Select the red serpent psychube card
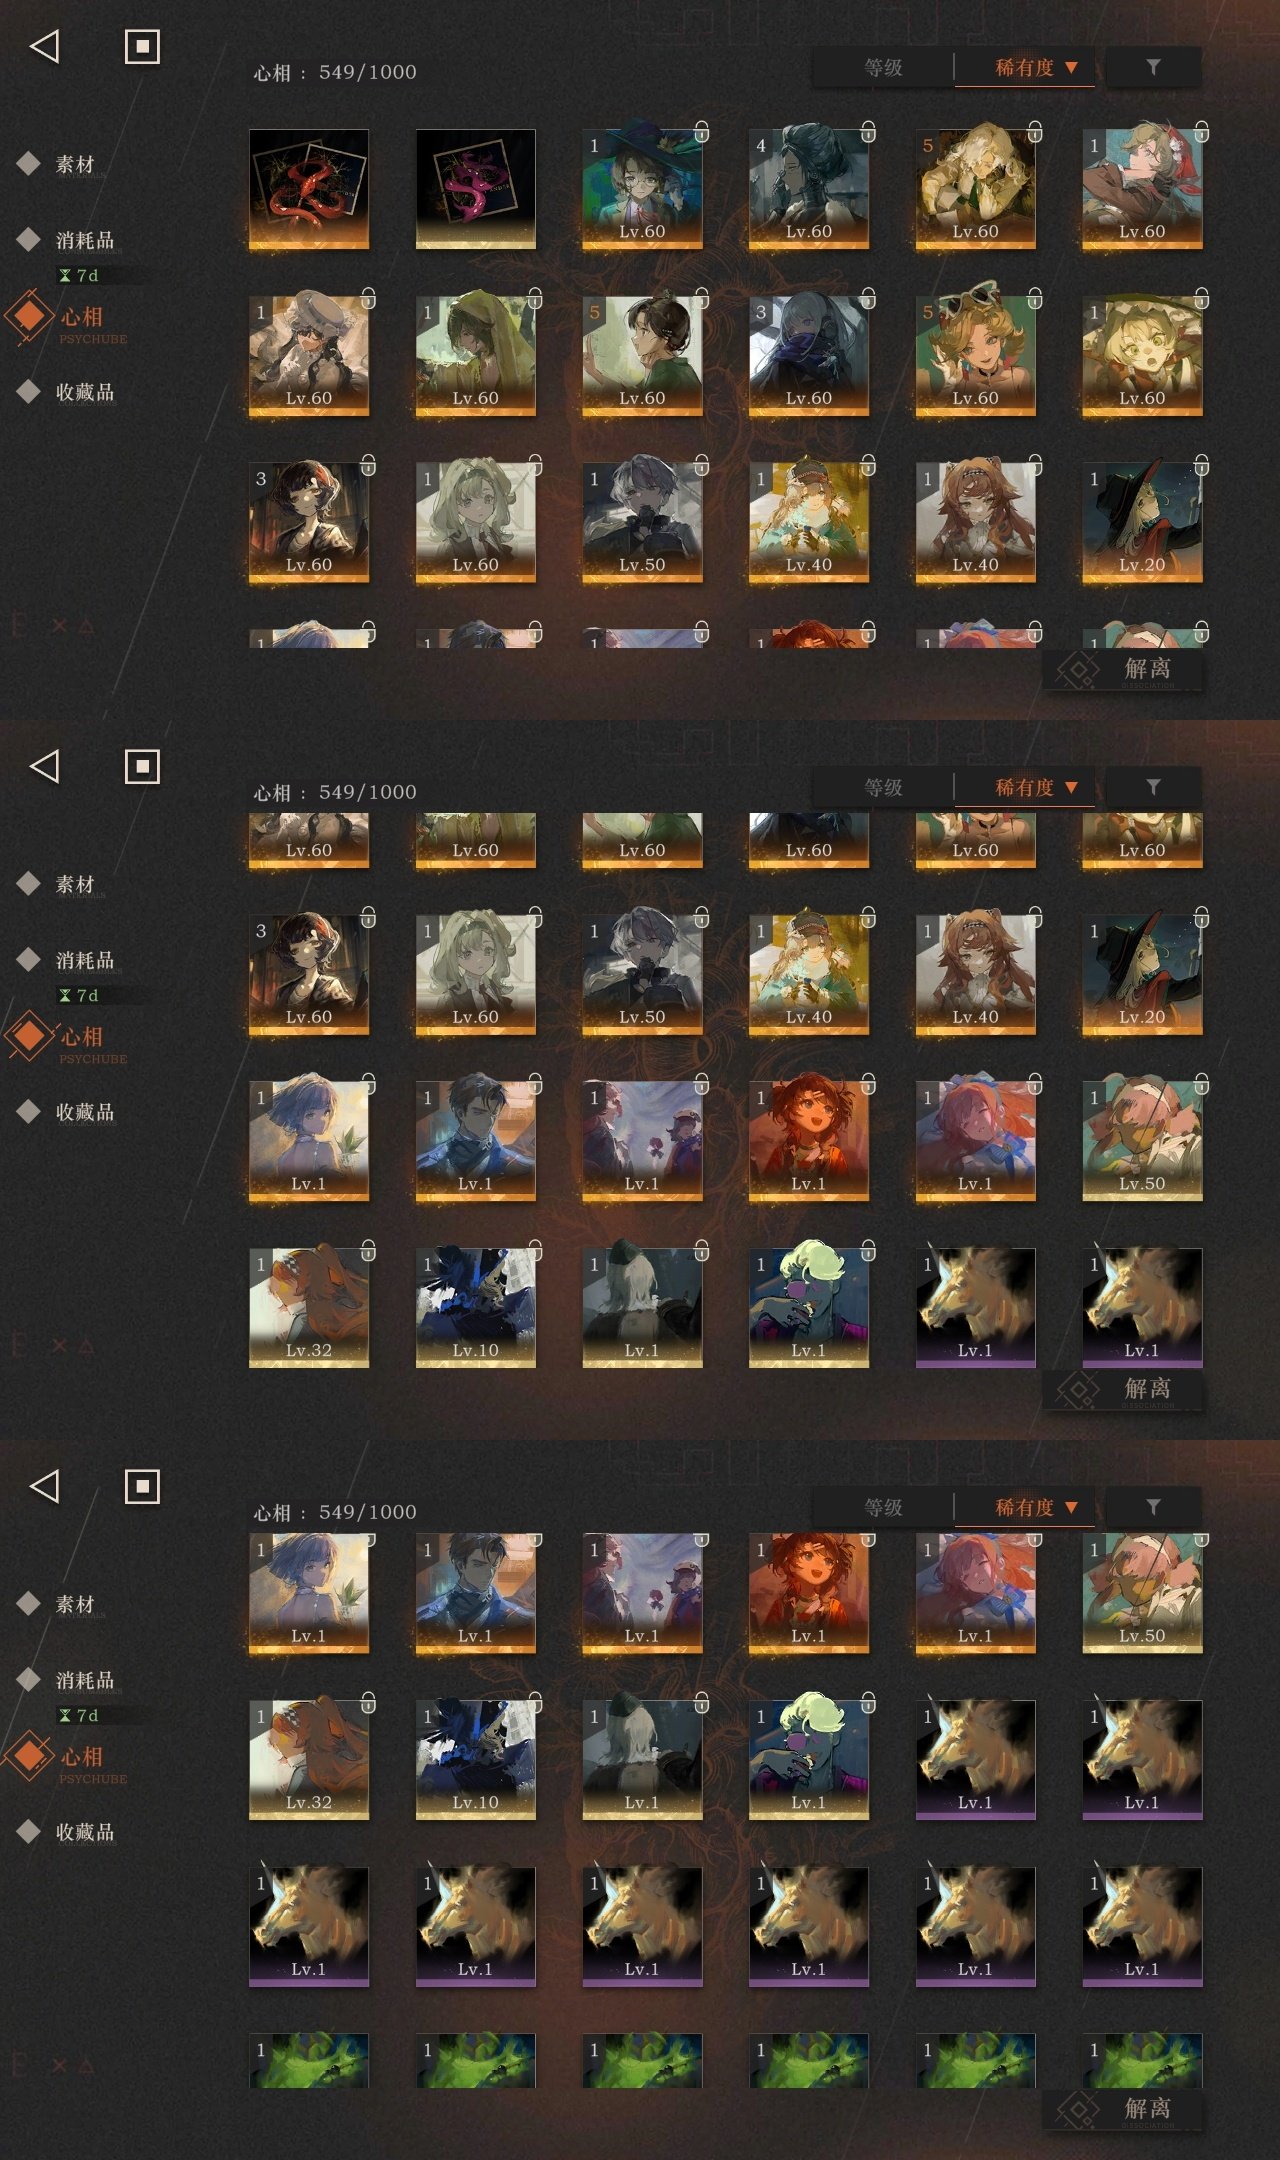This screenshot has width=1280, height=2160. tap(308, 189)
